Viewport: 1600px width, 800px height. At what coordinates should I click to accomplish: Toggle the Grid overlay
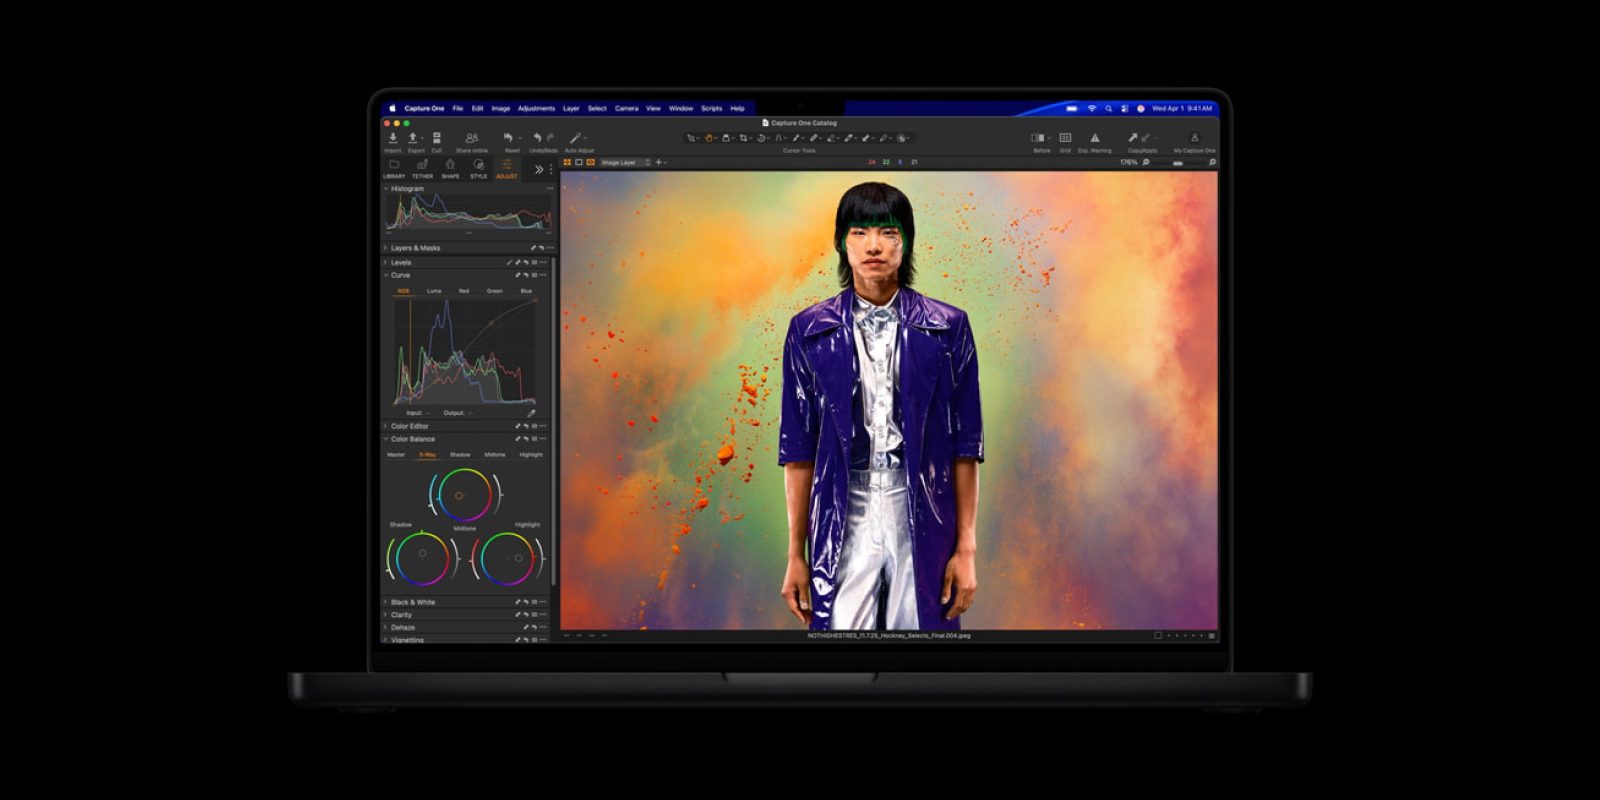coord(1065,138)
